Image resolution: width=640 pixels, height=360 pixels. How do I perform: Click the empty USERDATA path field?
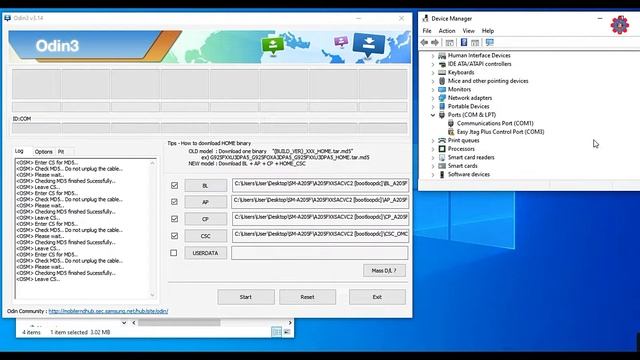[320, 253]
